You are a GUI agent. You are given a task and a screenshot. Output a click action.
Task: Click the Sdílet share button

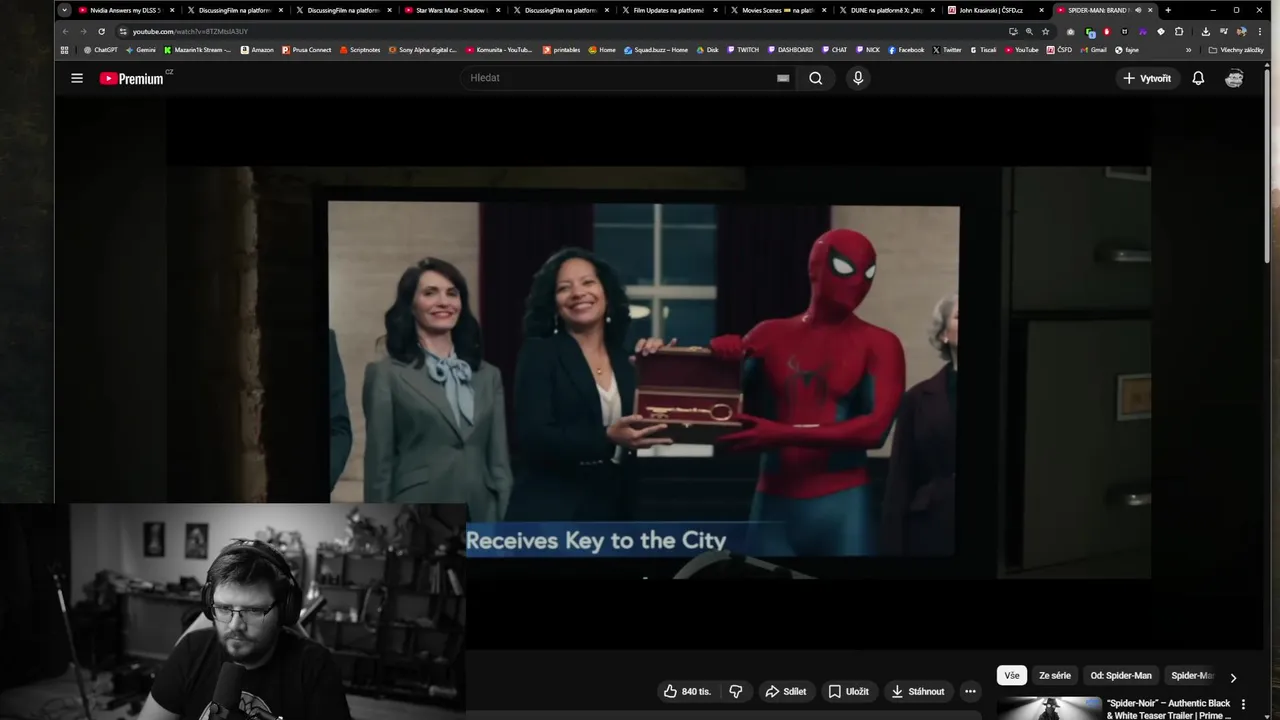786,691
